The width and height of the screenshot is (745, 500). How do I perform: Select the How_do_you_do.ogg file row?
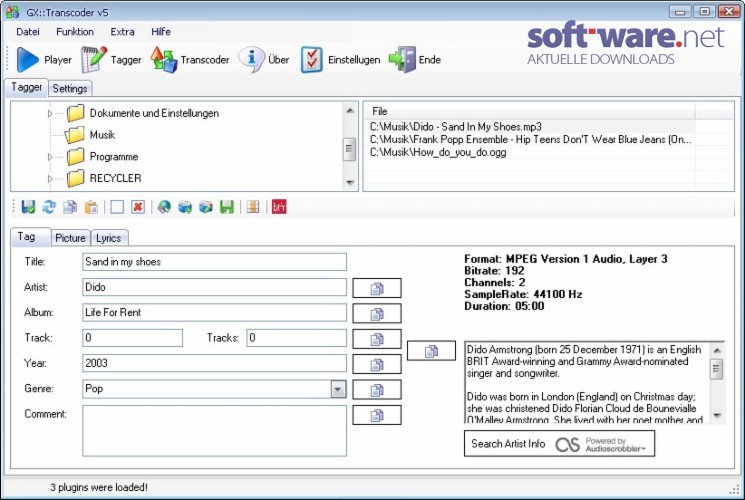[x=532, y=153]
